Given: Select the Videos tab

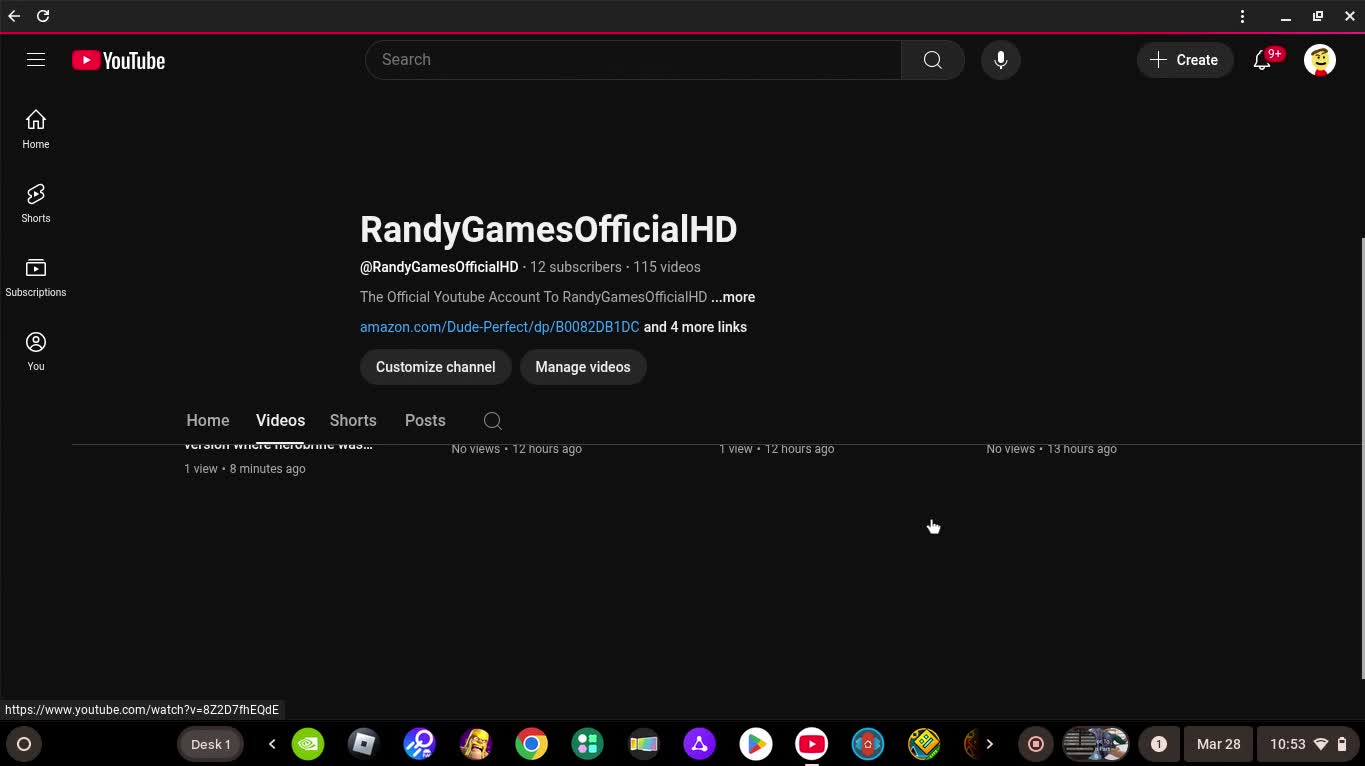Looking at the screenshot, I should 280,421.
